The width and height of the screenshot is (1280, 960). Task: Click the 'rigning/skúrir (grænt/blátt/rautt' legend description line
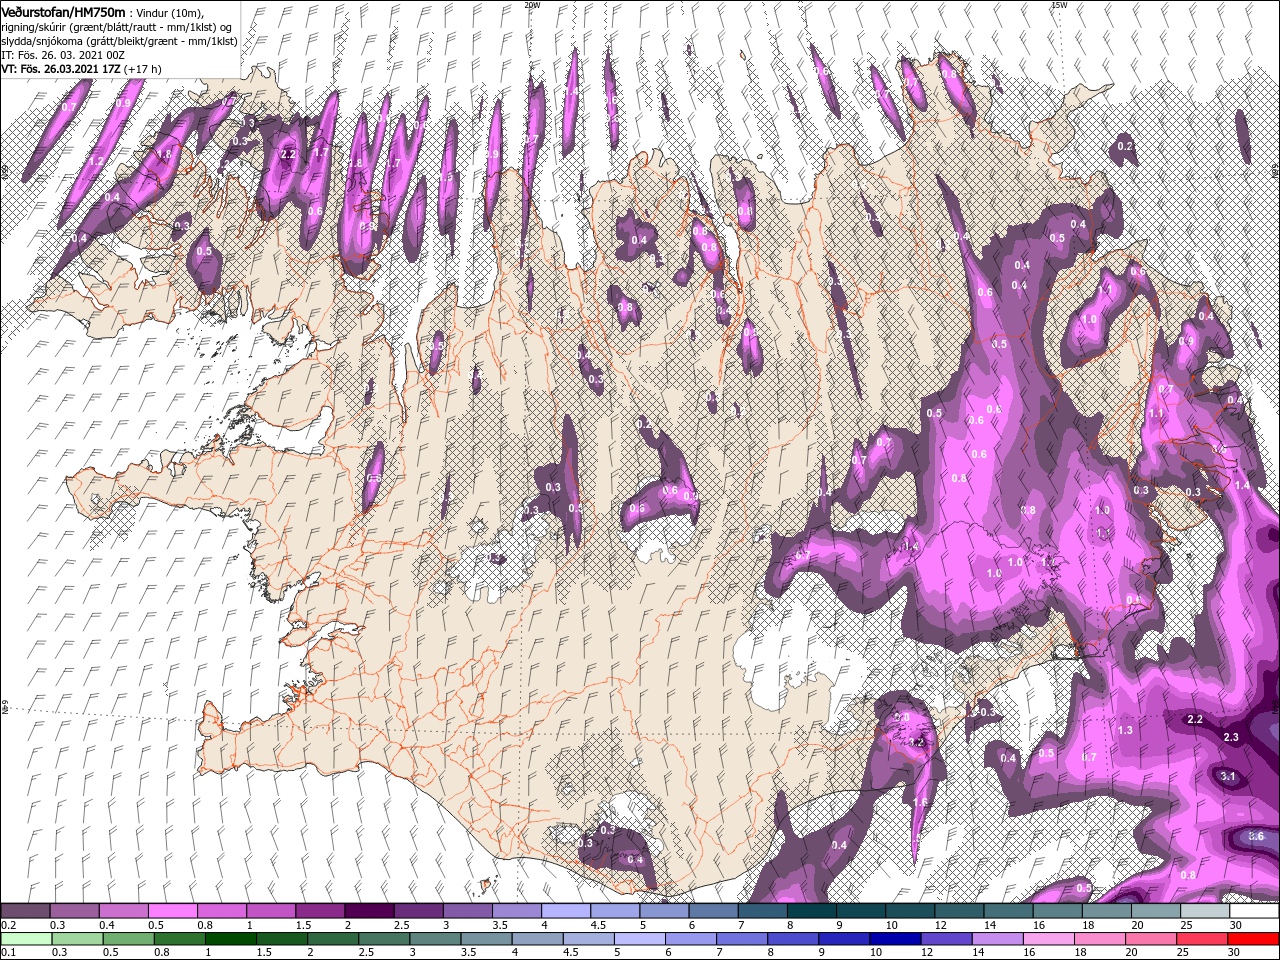116,26
